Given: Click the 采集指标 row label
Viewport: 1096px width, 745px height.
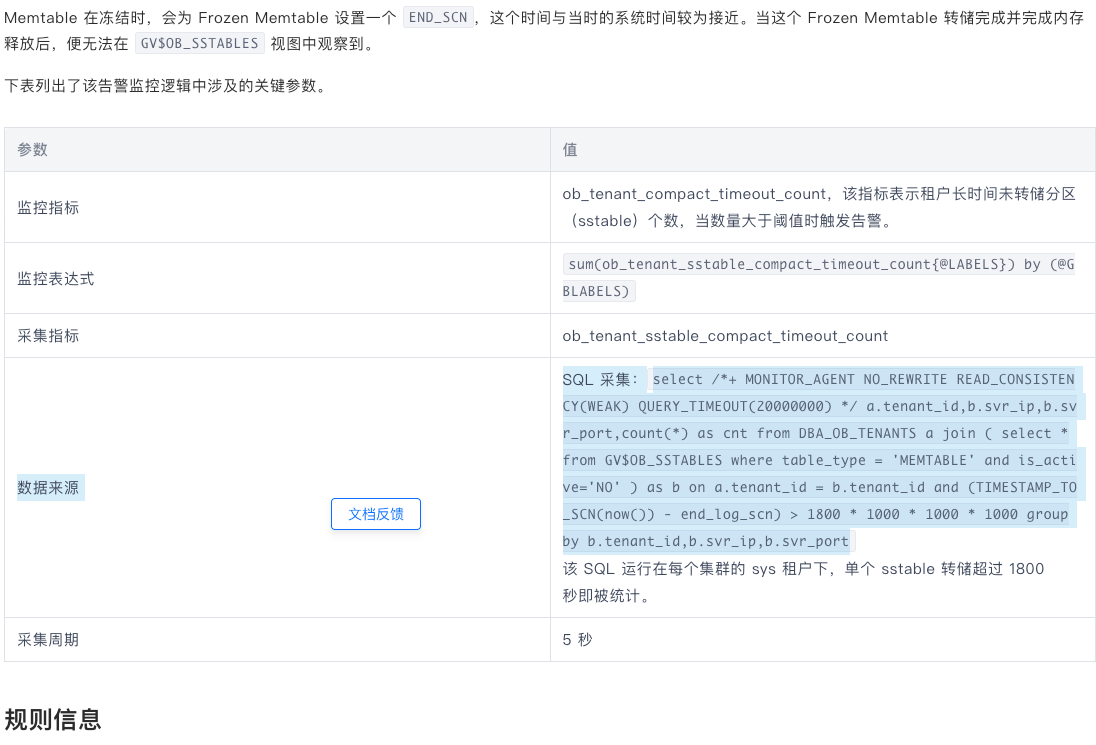Looking at the screenshot, I should tap(48, 335).
